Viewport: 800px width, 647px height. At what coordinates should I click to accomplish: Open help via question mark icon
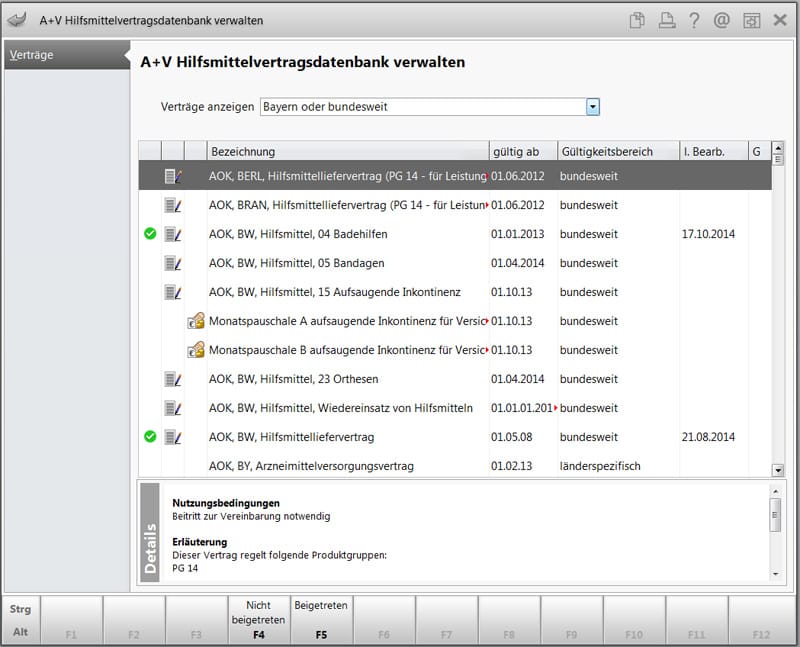[x=694, y=20]
